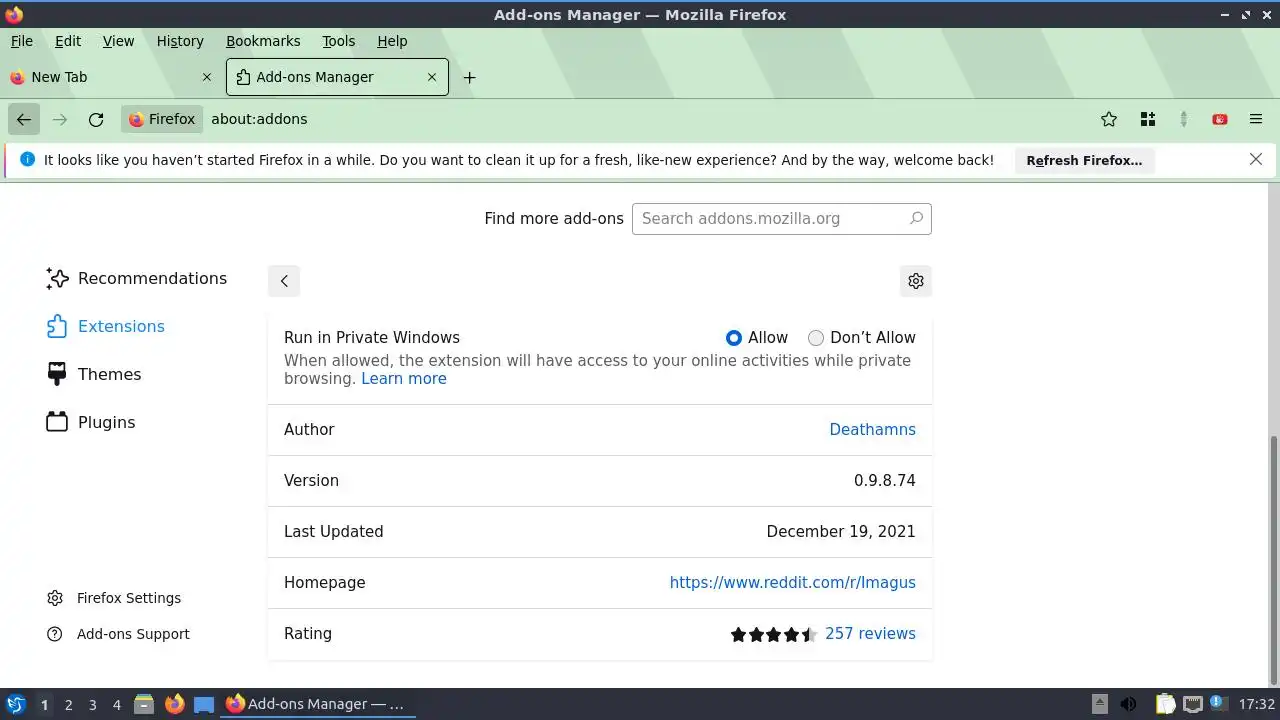
Task: Switch to workspace 2 in the taskbar
Action: click(x=68, y=705)
